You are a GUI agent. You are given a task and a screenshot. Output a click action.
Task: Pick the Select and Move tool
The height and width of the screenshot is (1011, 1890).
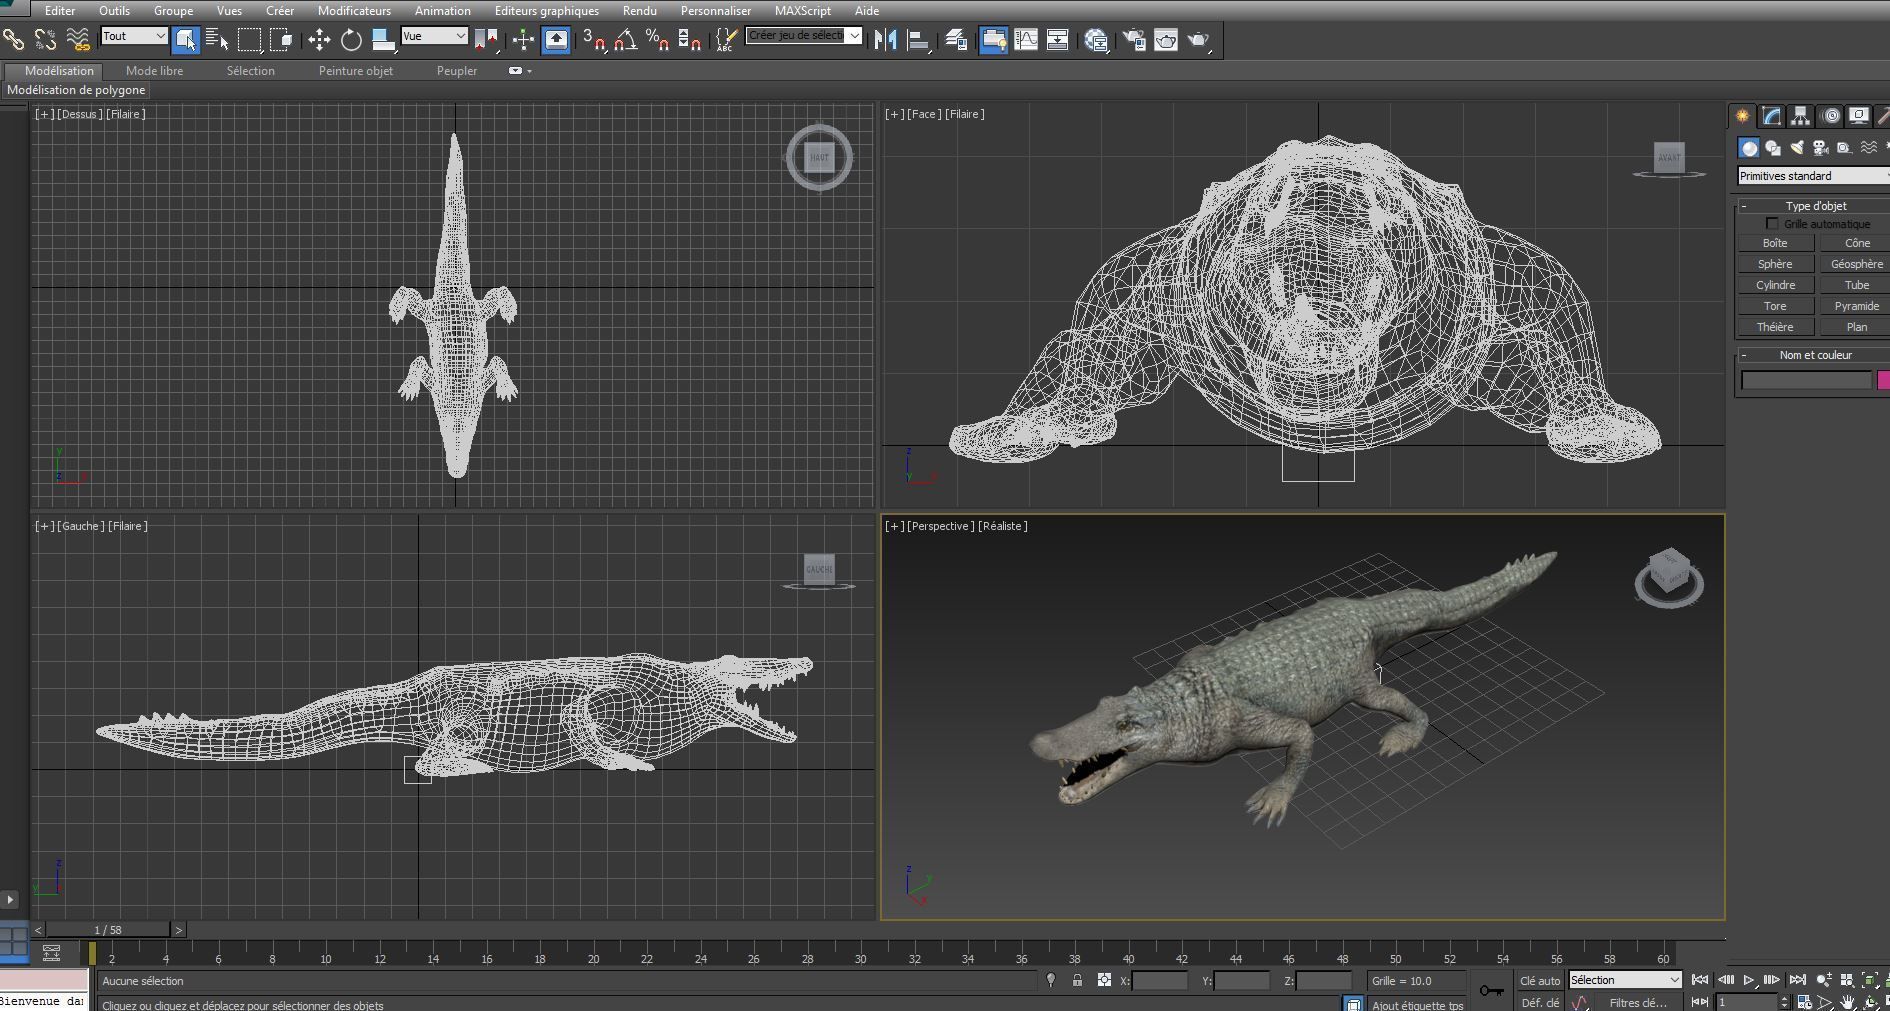(x=319, y=40)
